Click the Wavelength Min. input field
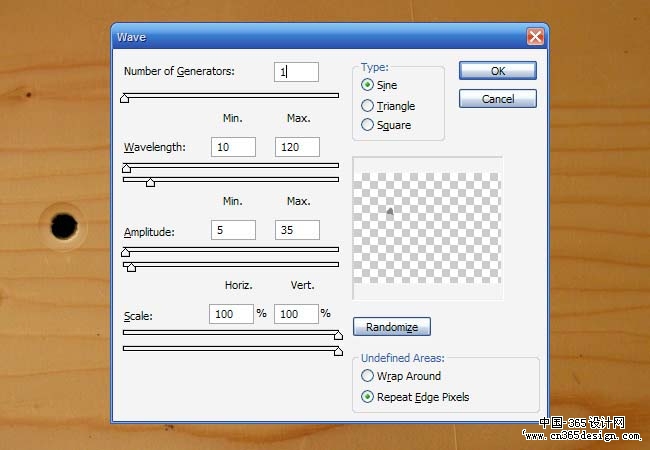This screenshot has width=650, height=450. 233,147
